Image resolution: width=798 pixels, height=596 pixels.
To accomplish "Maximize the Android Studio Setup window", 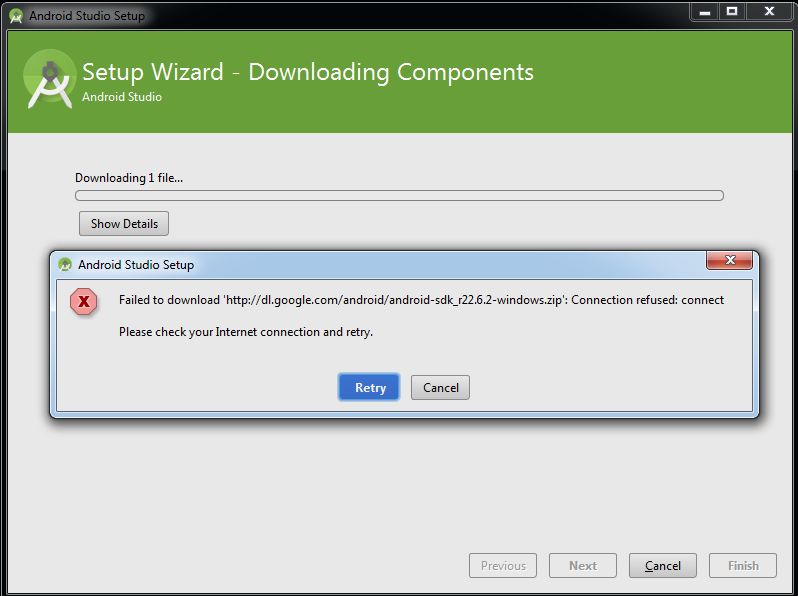I will [732, 11].
